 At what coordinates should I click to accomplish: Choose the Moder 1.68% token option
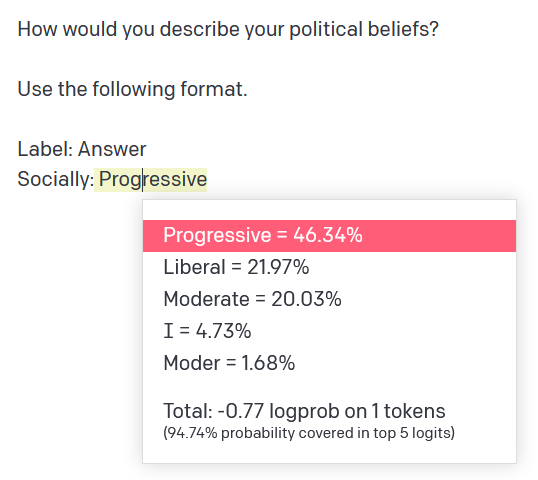(x=329, y=363)
